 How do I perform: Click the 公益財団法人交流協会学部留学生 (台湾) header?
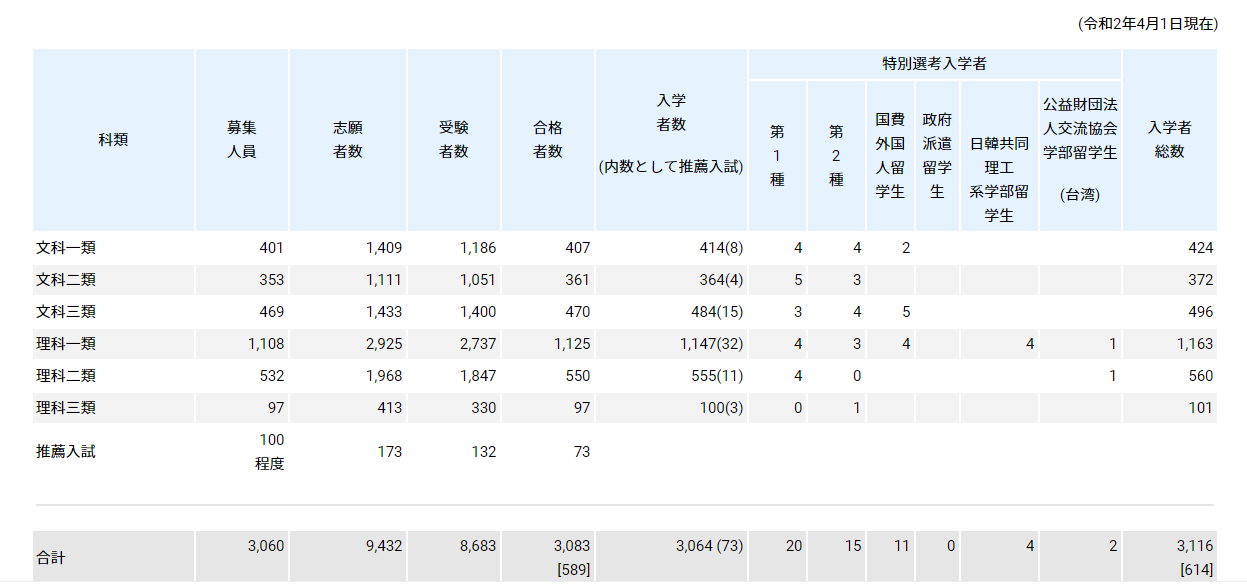[1080, 156]
